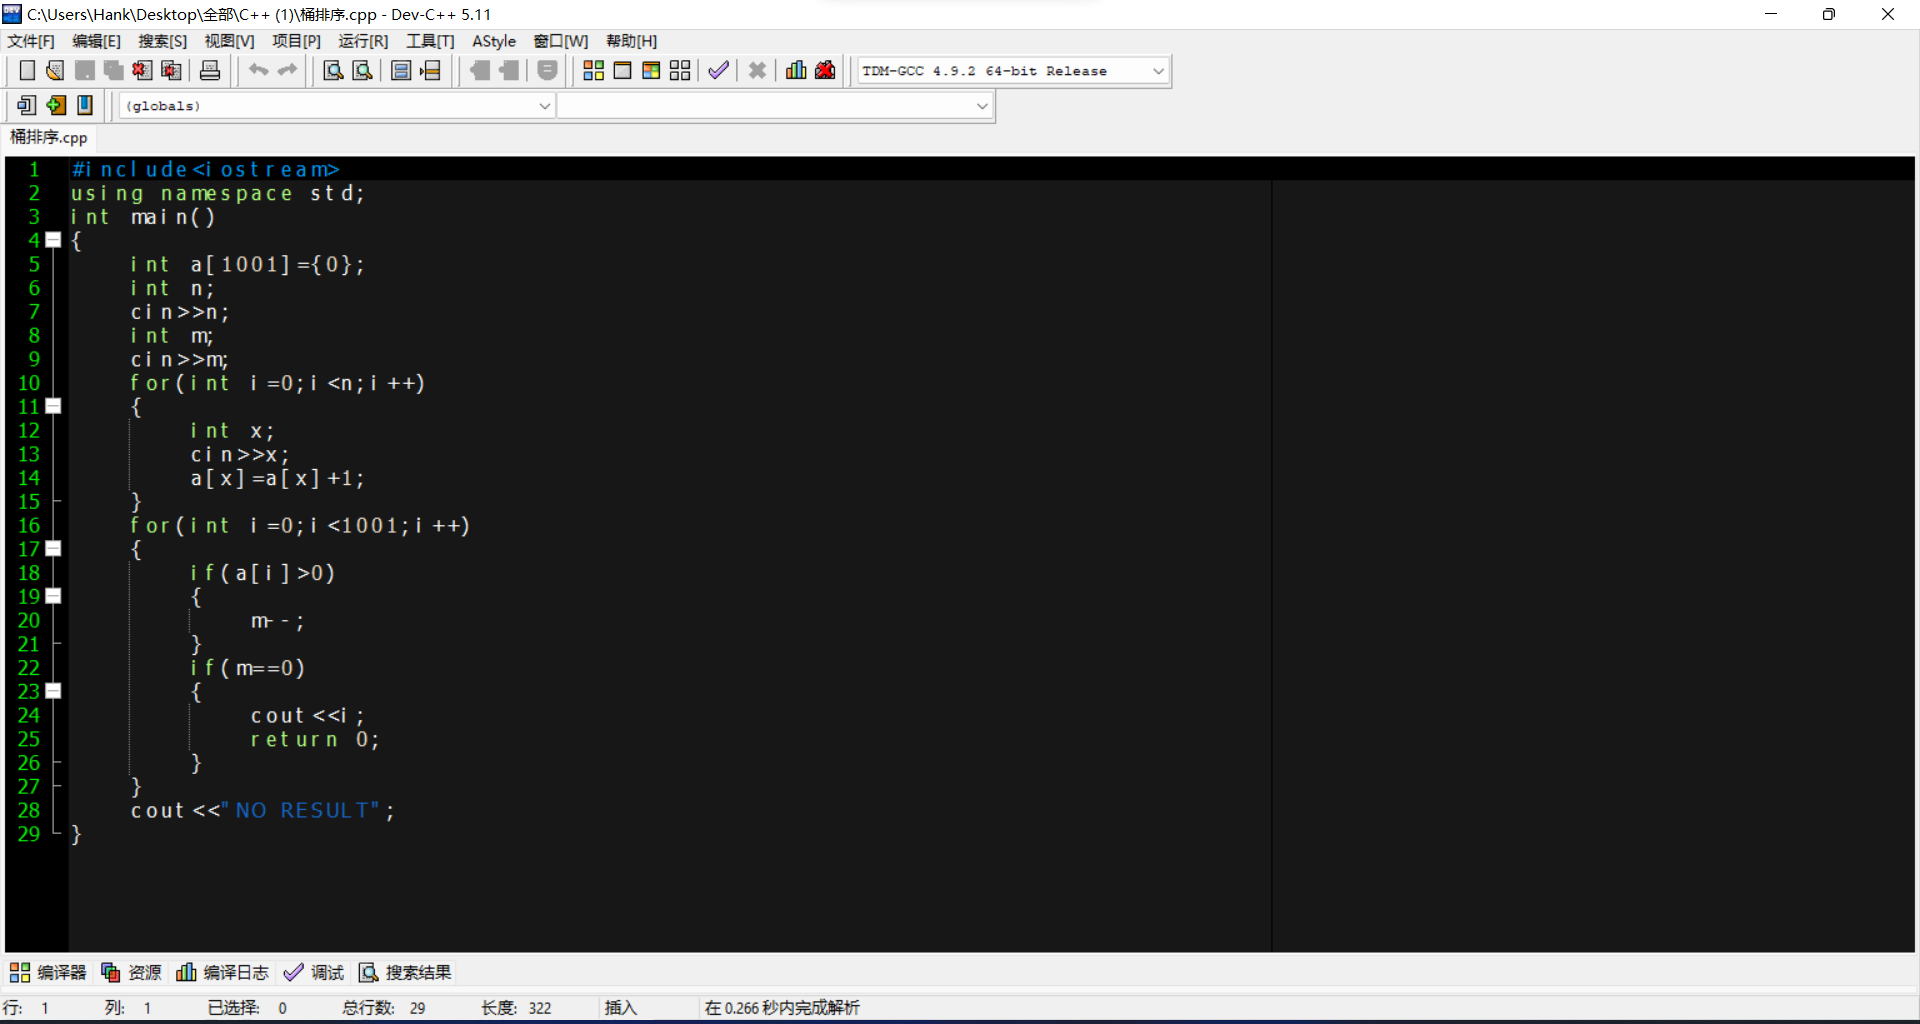Open the 搜索[S] menu
Viewport: 1920px width, 1024px height.
[162, 41]
